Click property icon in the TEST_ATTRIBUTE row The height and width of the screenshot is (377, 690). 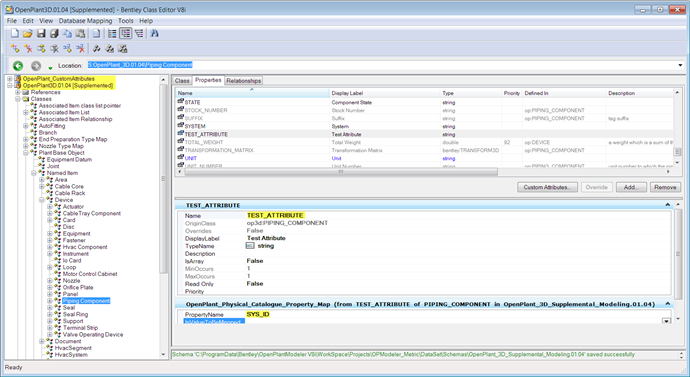[180, 134]
